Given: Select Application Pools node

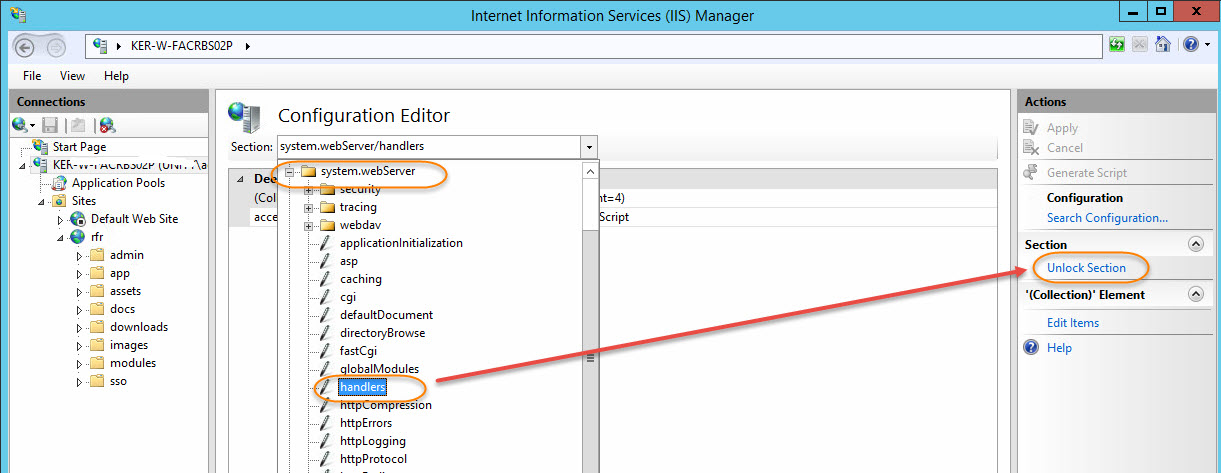Looking at the screenshot, I should click(x=118, y=183).
